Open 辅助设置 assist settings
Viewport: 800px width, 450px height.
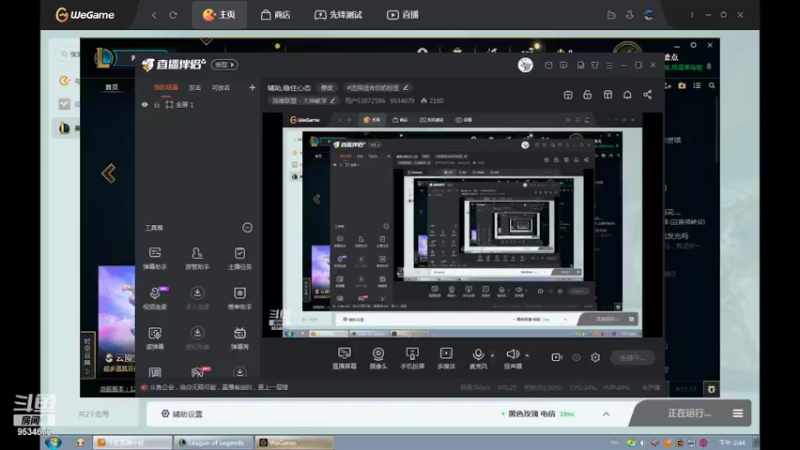coord(182,414)
